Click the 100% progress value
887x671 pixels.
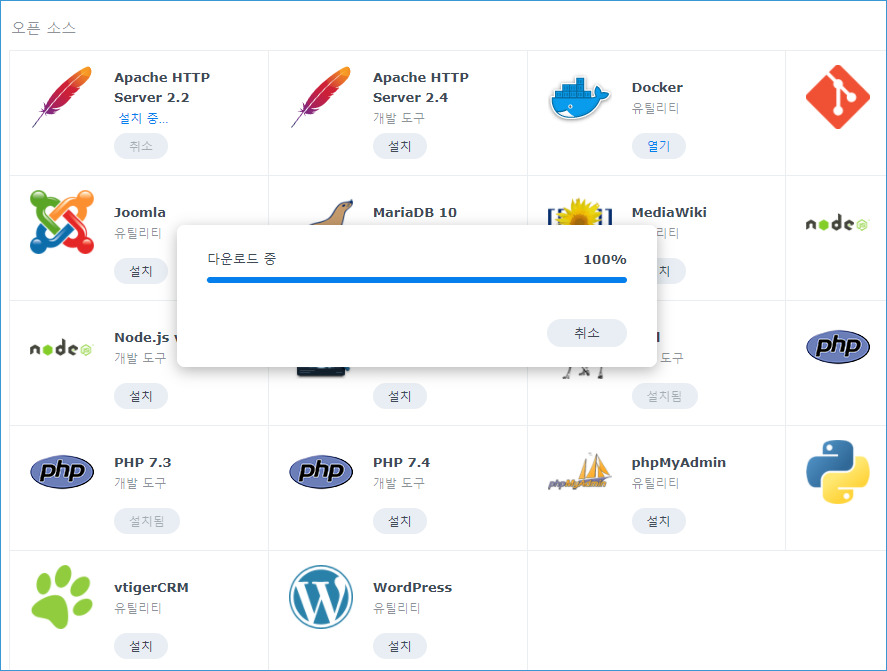click(x=605, y=260)
